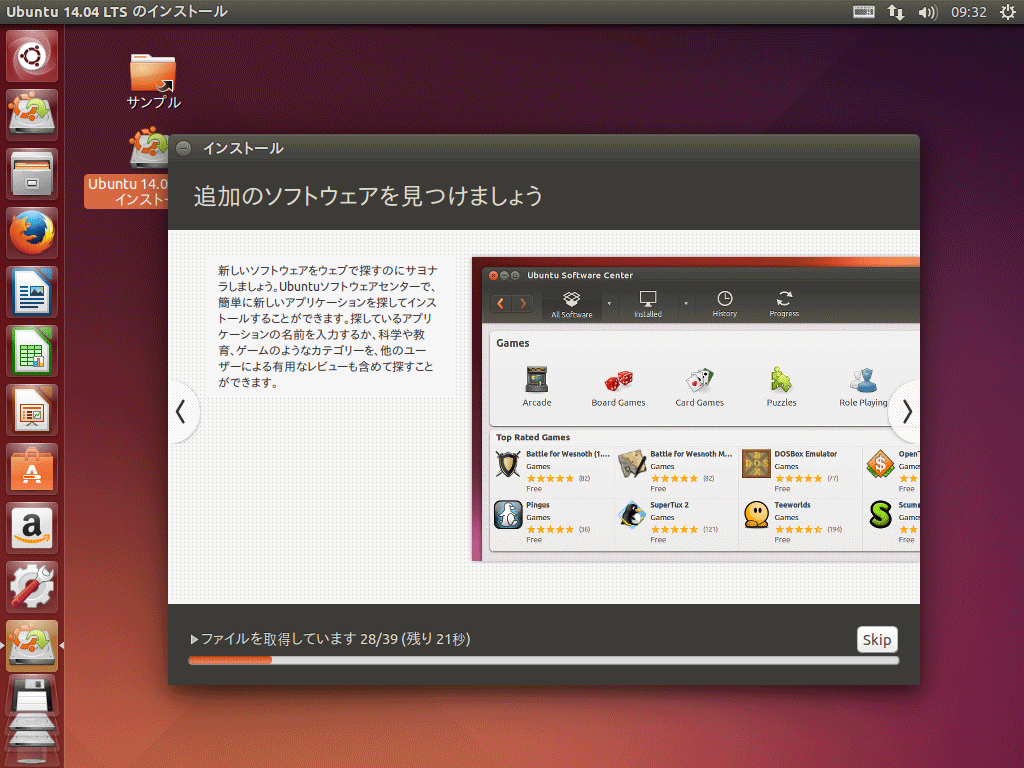Open the サンプル desktop folder
Image resolution: width=1024 pixels, height=768 pixels.
pos(153,80)
